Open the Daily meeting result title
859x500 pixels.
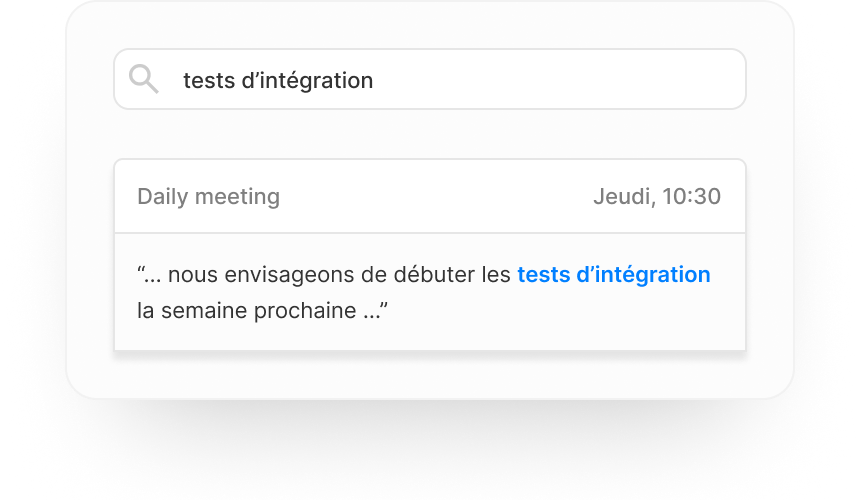pos(208,196)
